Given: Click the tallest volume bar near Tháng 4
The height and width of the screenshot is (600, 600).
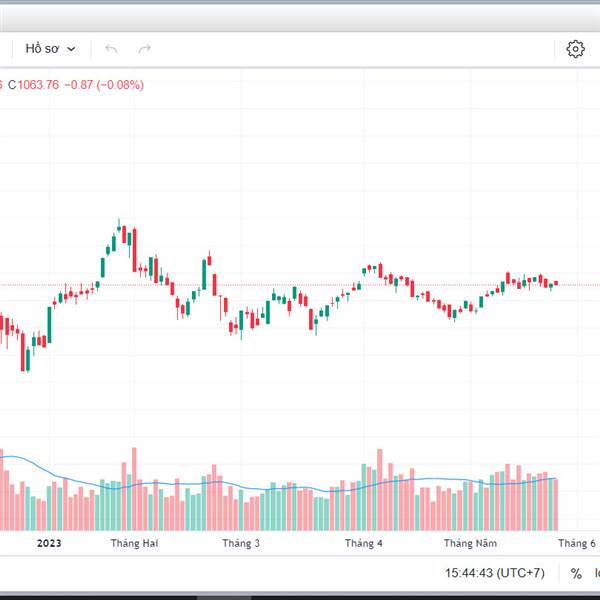Looking at the screenshot, I should [379, 490].
